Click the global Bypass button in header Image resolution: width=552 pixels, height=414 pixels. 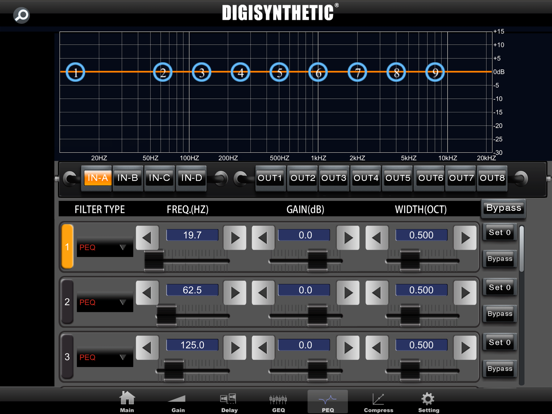pyautogui.click(x=503, y=208)
